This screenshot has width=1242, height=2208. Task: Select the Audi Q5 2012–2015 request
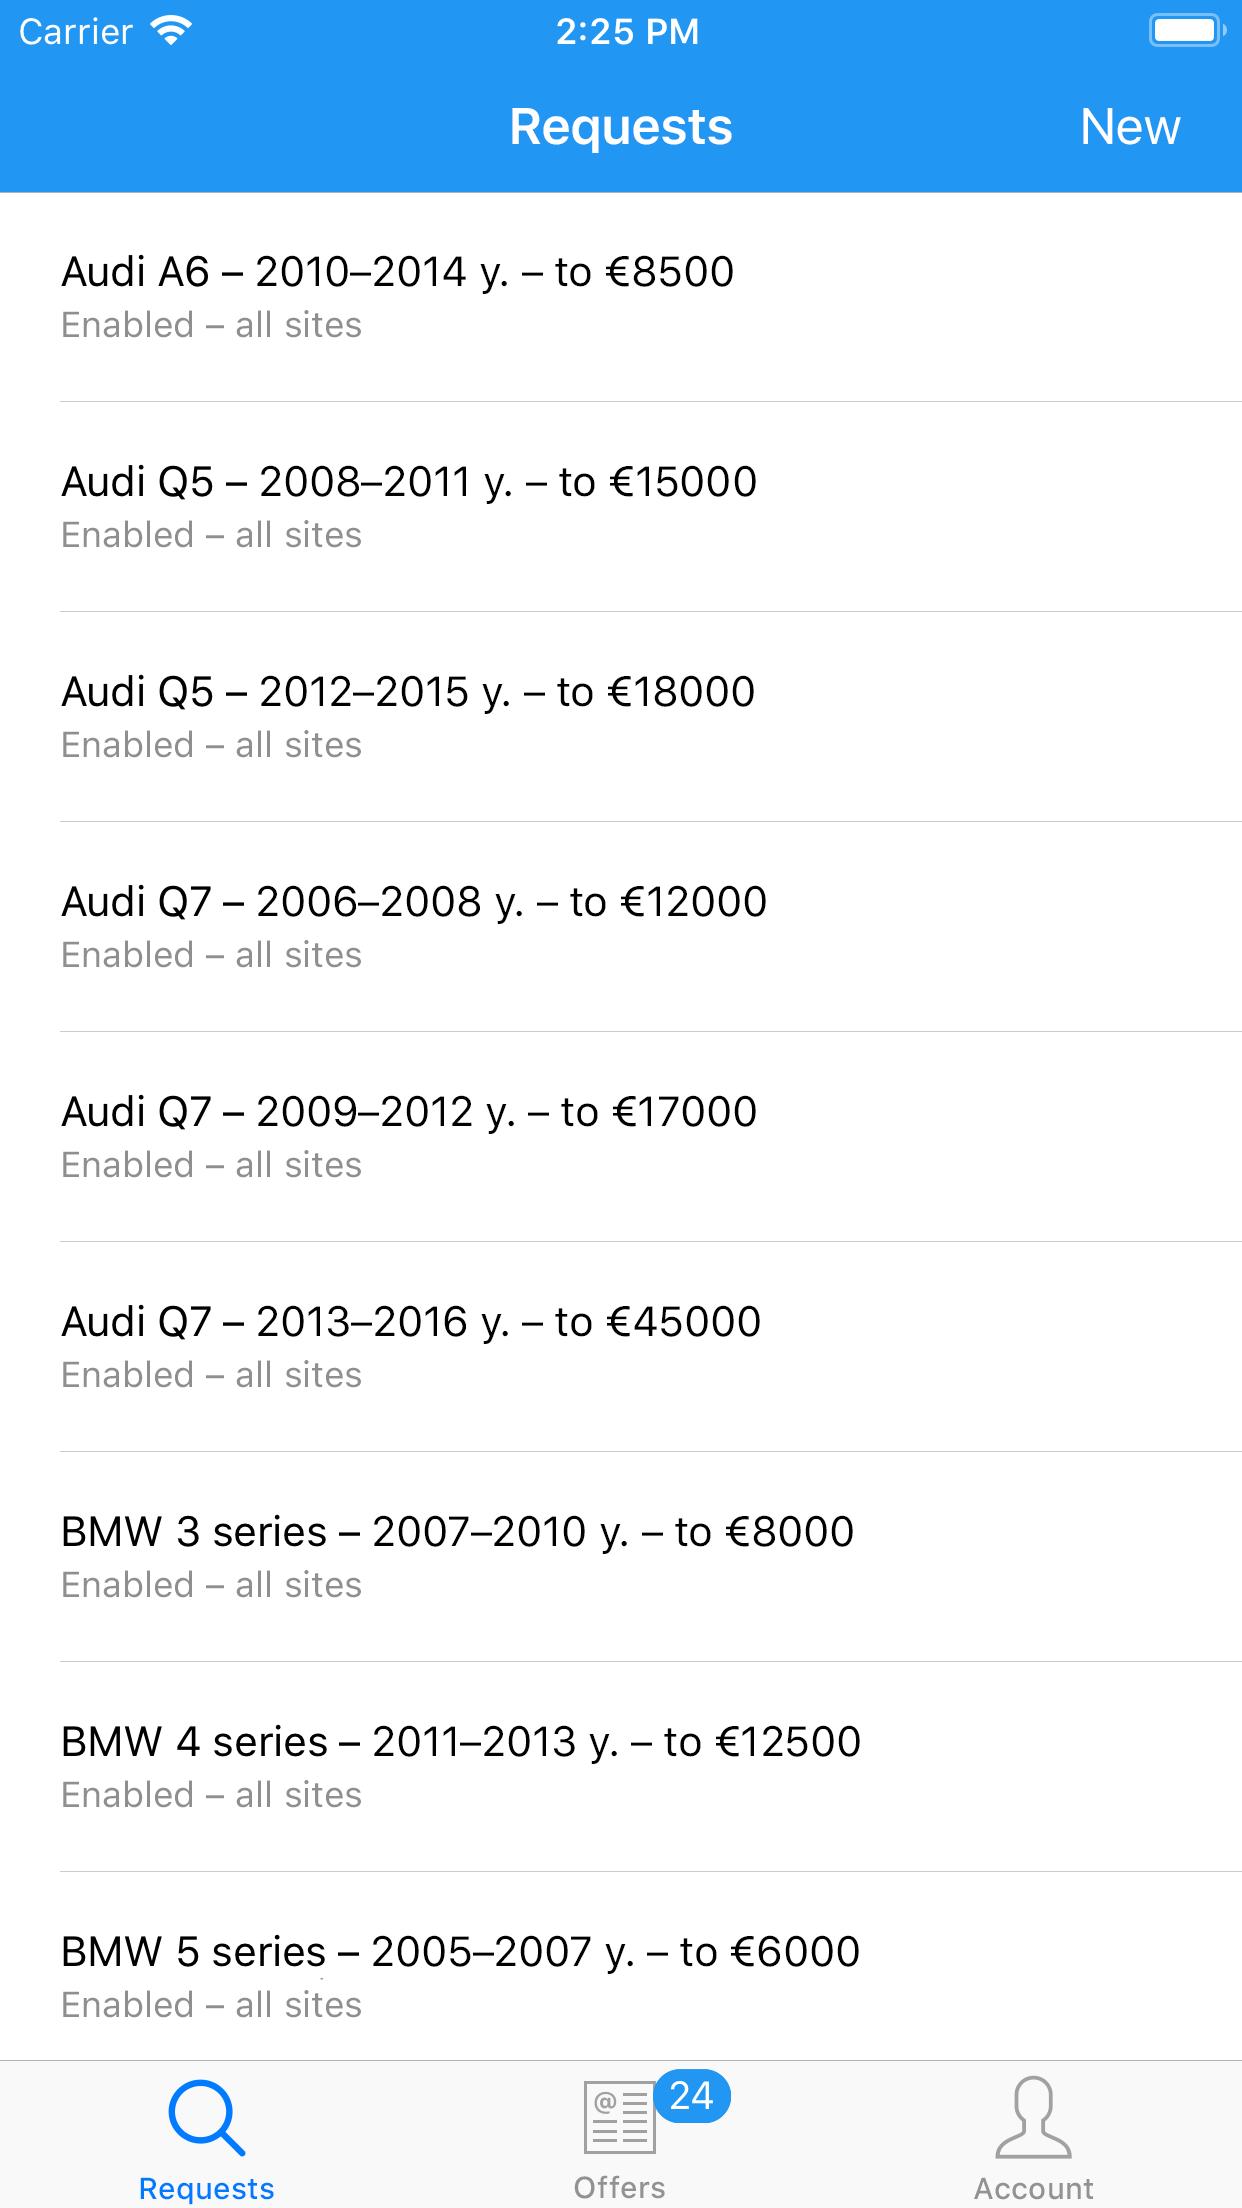coord(621,717)
